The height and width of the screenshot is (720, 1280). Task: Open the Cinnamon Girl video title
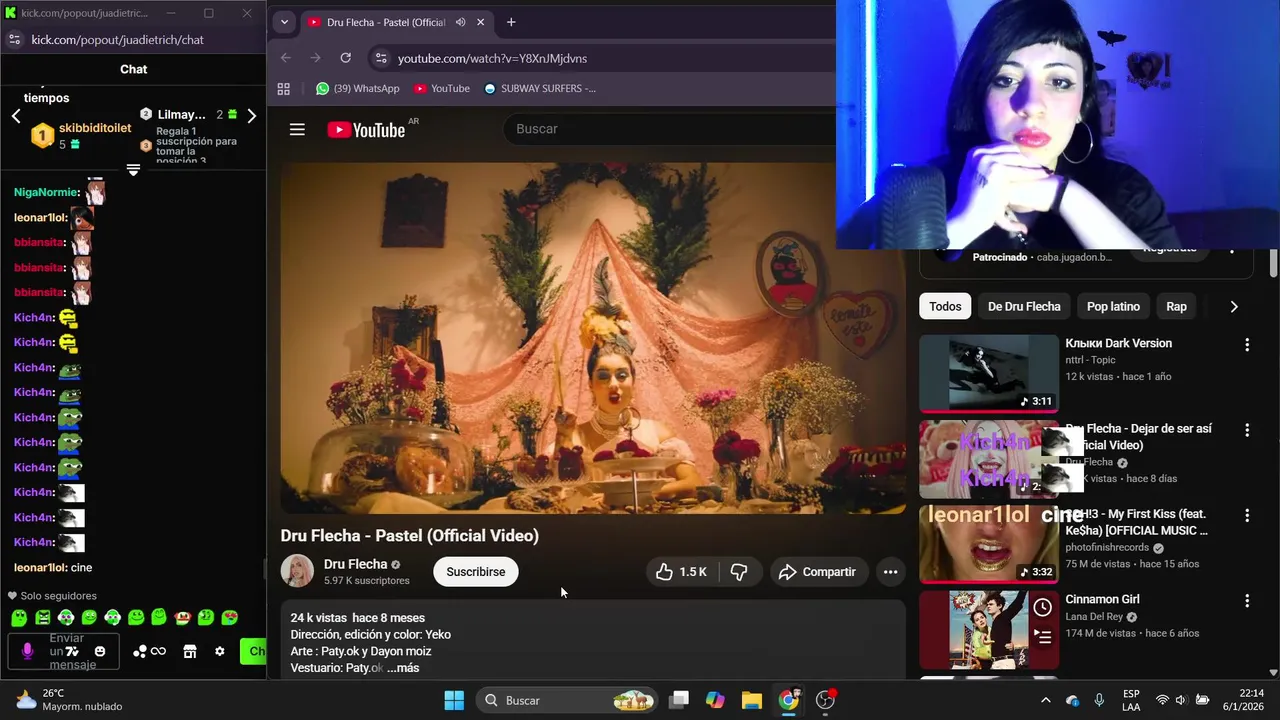[x=1102, y=599]
